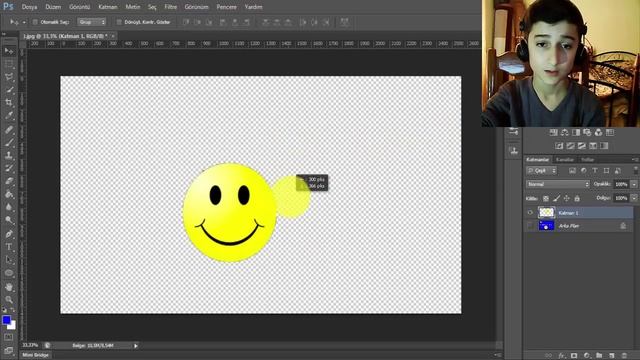Image resolution: width=640 pixels, height=360 pixels.
Task: Select the Ellipse shape tool
Action: point(9,273)
